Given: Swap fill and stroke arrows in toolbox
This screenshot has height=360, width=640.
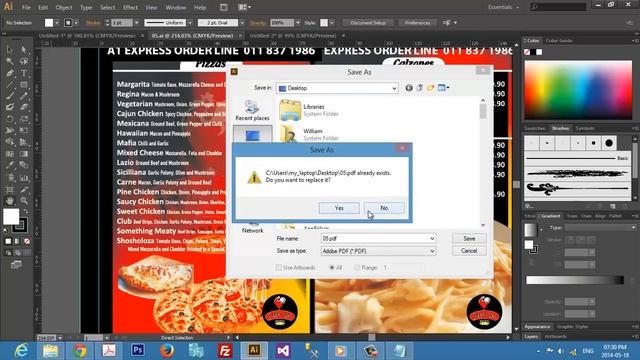Looking at the screenshot, I should pyautogui.click(x=25, y=211).
